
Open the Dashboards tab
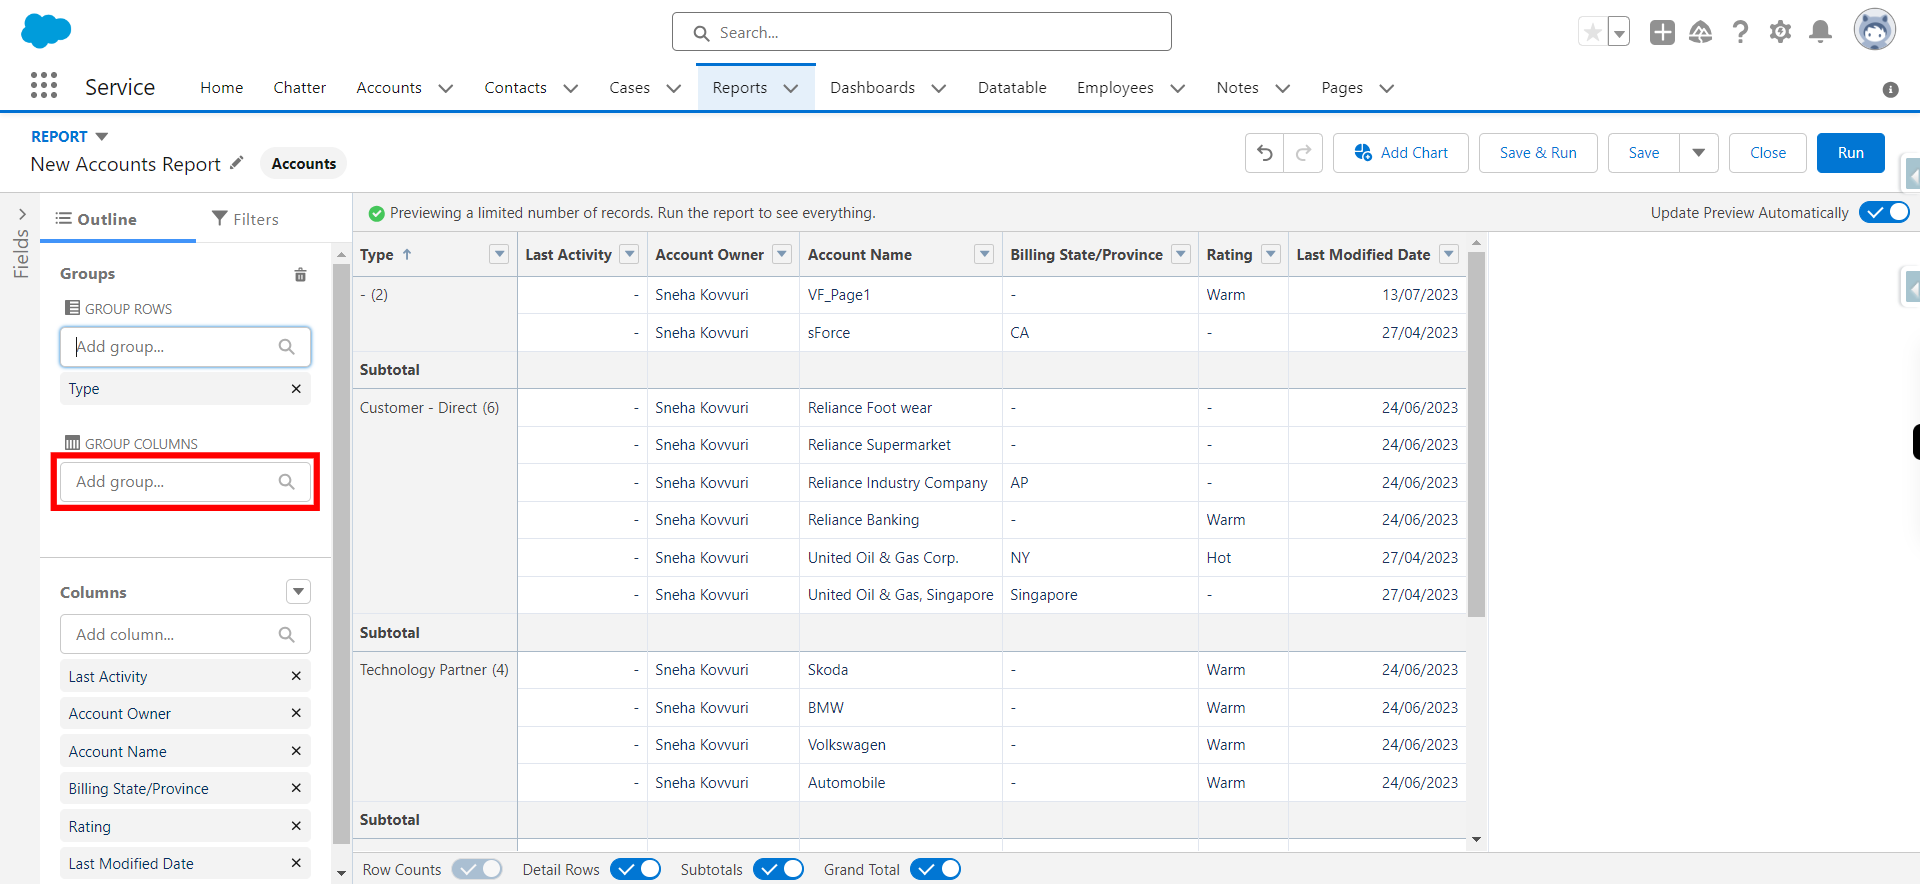(x=873, y=88)
